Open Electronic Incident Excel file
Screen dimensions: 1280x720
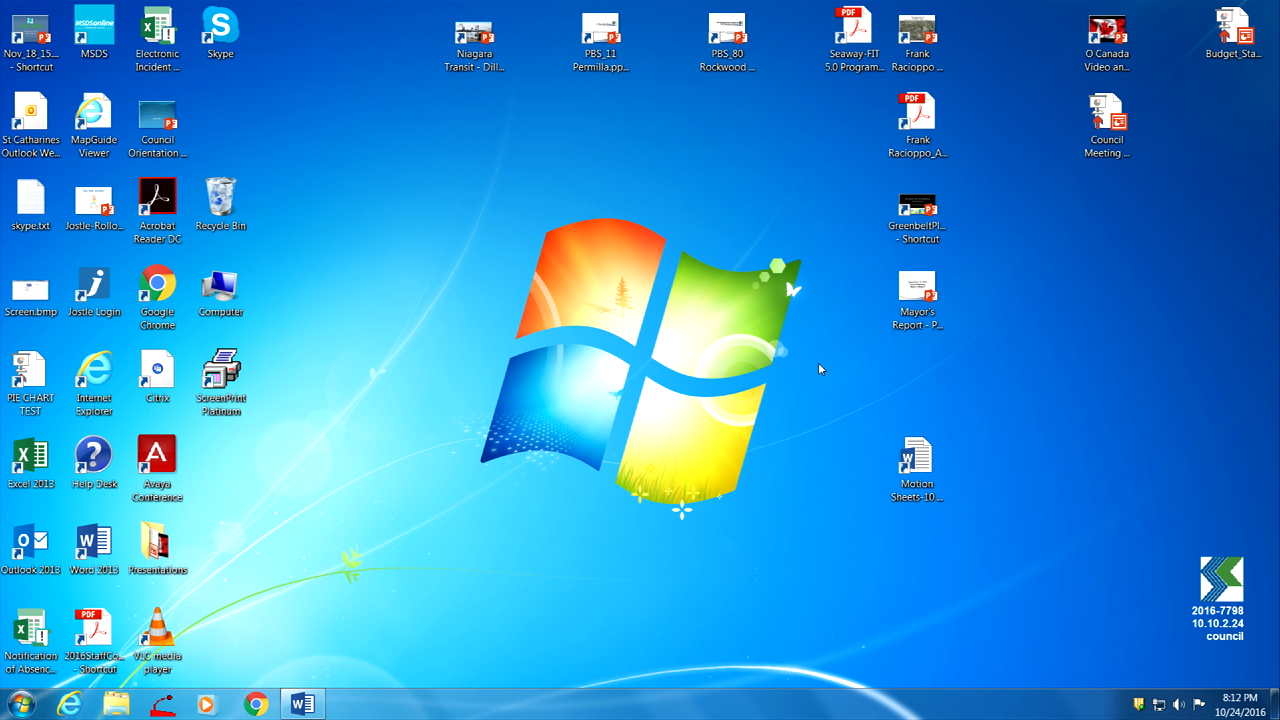pyautogui.click(x=157, y=40)
